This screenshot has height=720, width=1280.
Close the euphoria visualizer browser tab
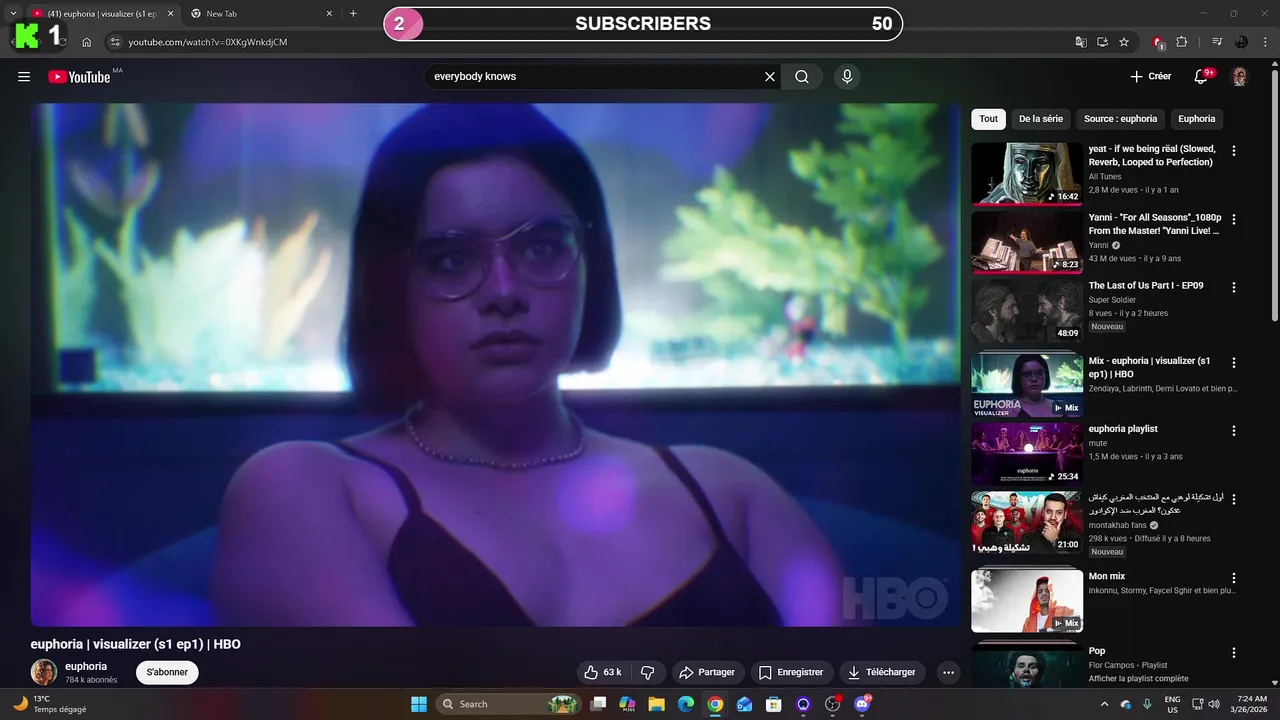170,14
